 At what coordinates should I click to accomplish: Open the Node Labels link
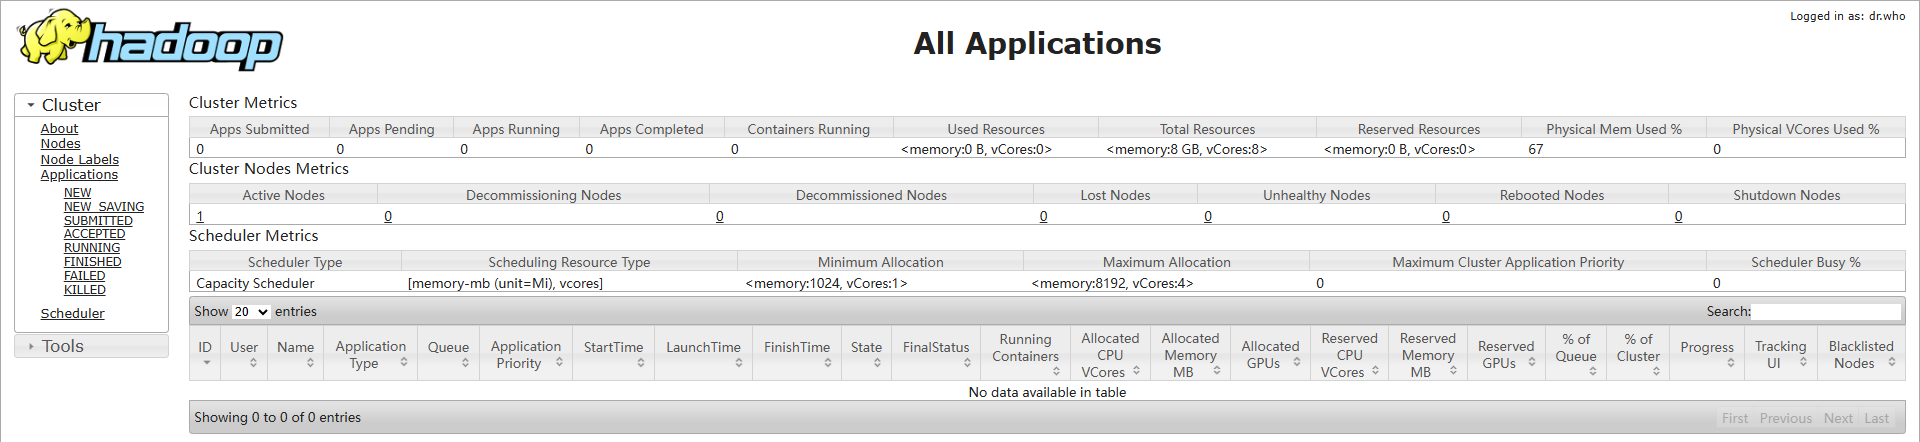coord(79,160)
